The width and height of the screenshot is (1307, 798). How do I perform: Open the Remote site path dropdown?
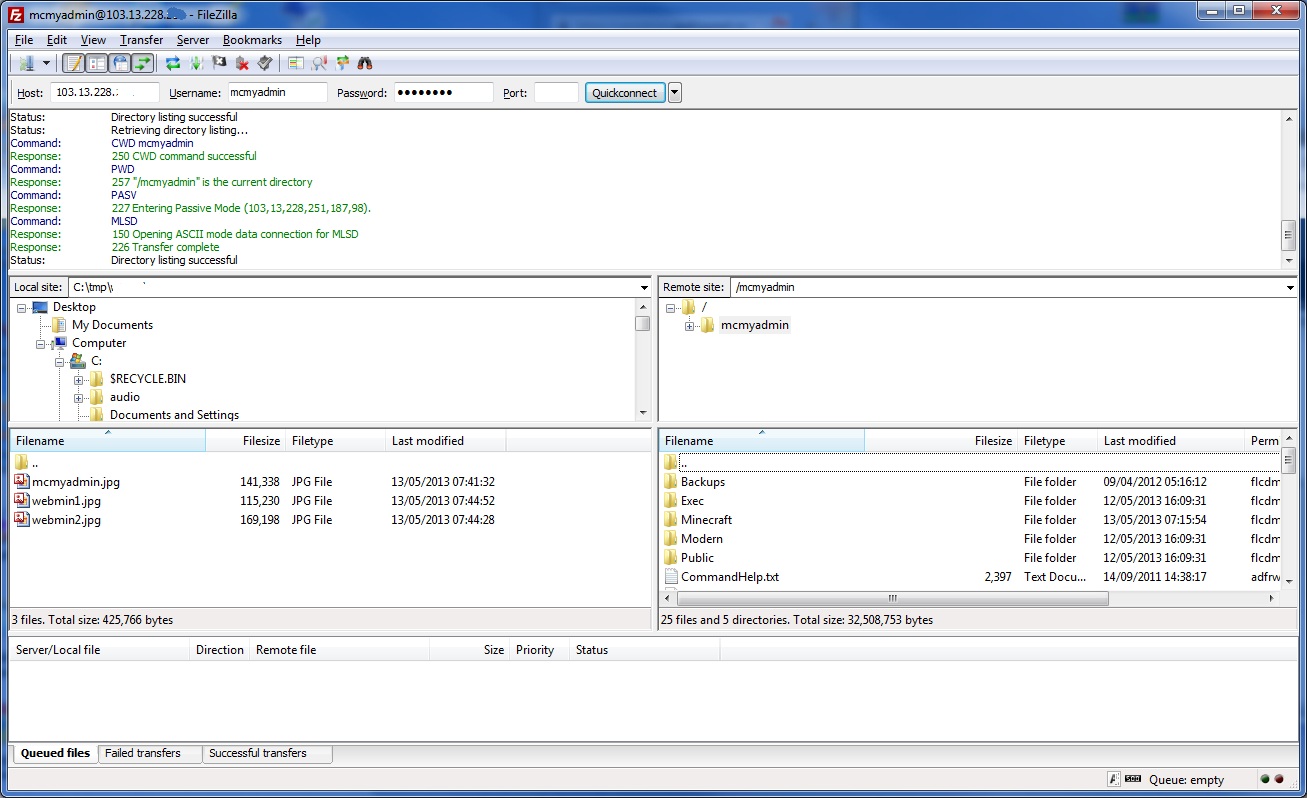pyautogui.click(x=1290, y=288)
